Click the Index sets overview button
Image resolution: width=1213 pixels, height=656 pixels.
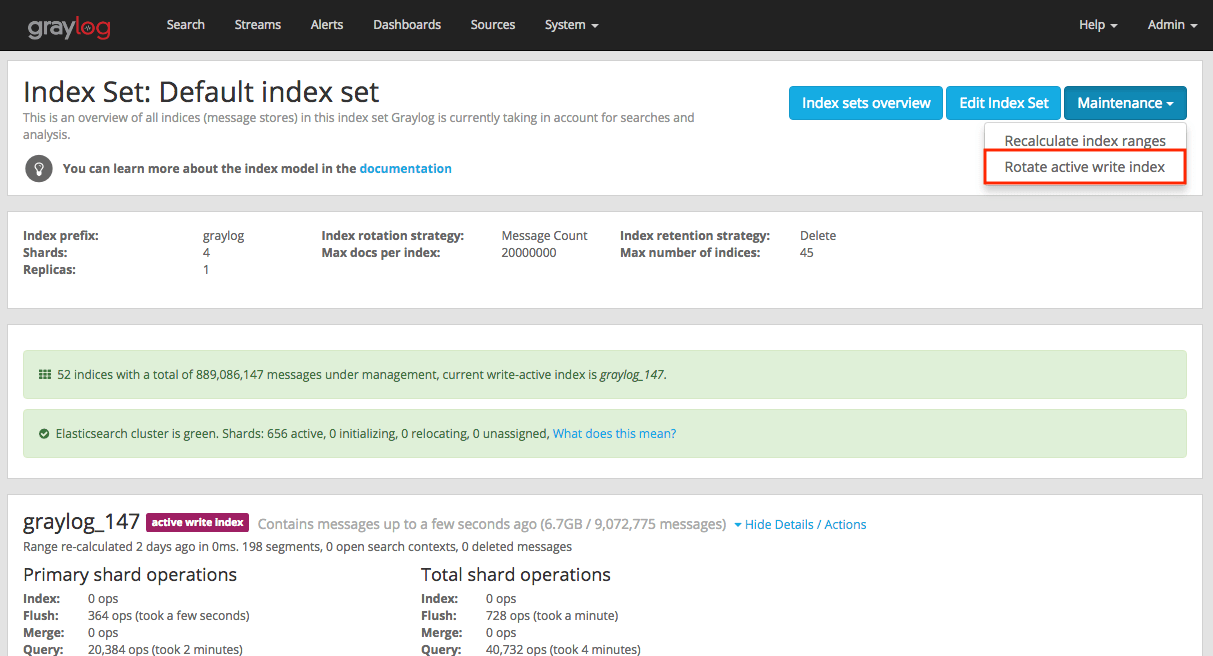point(866,103)
